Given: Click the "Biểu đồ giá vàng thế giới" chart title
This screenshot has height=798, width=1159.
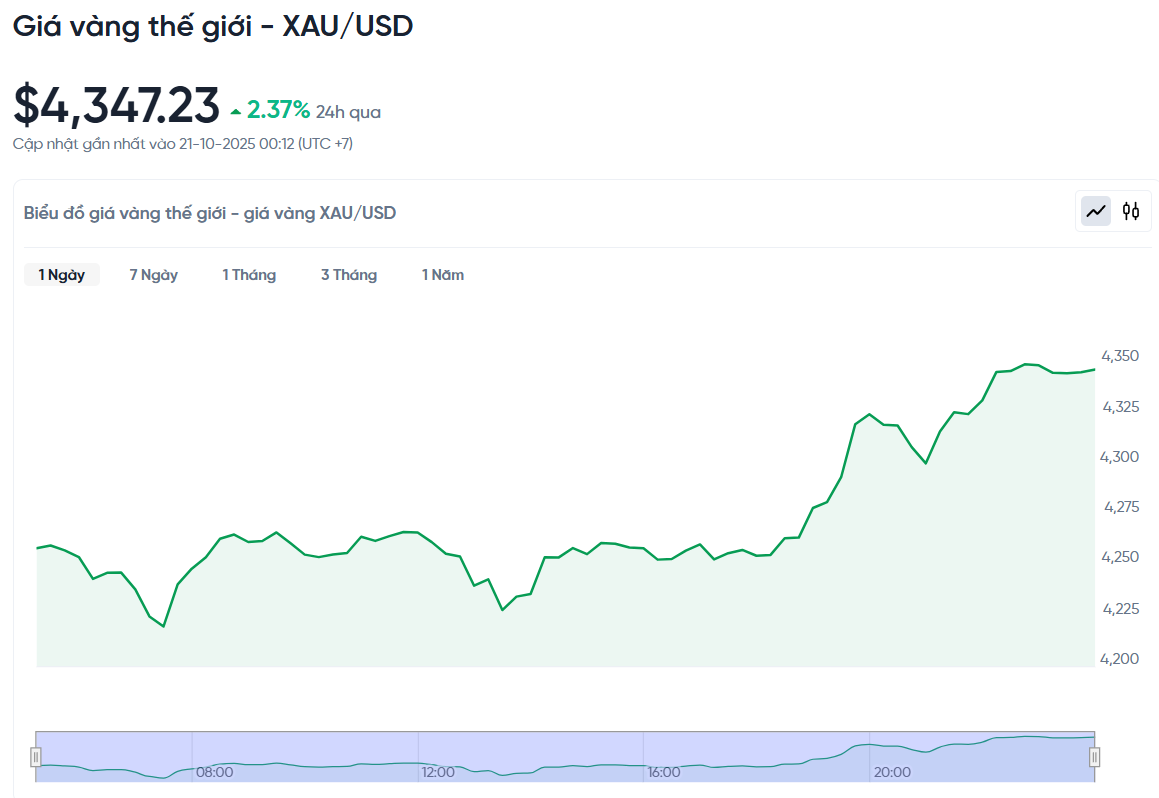Looking at the screenshot, I should point(210,213).
